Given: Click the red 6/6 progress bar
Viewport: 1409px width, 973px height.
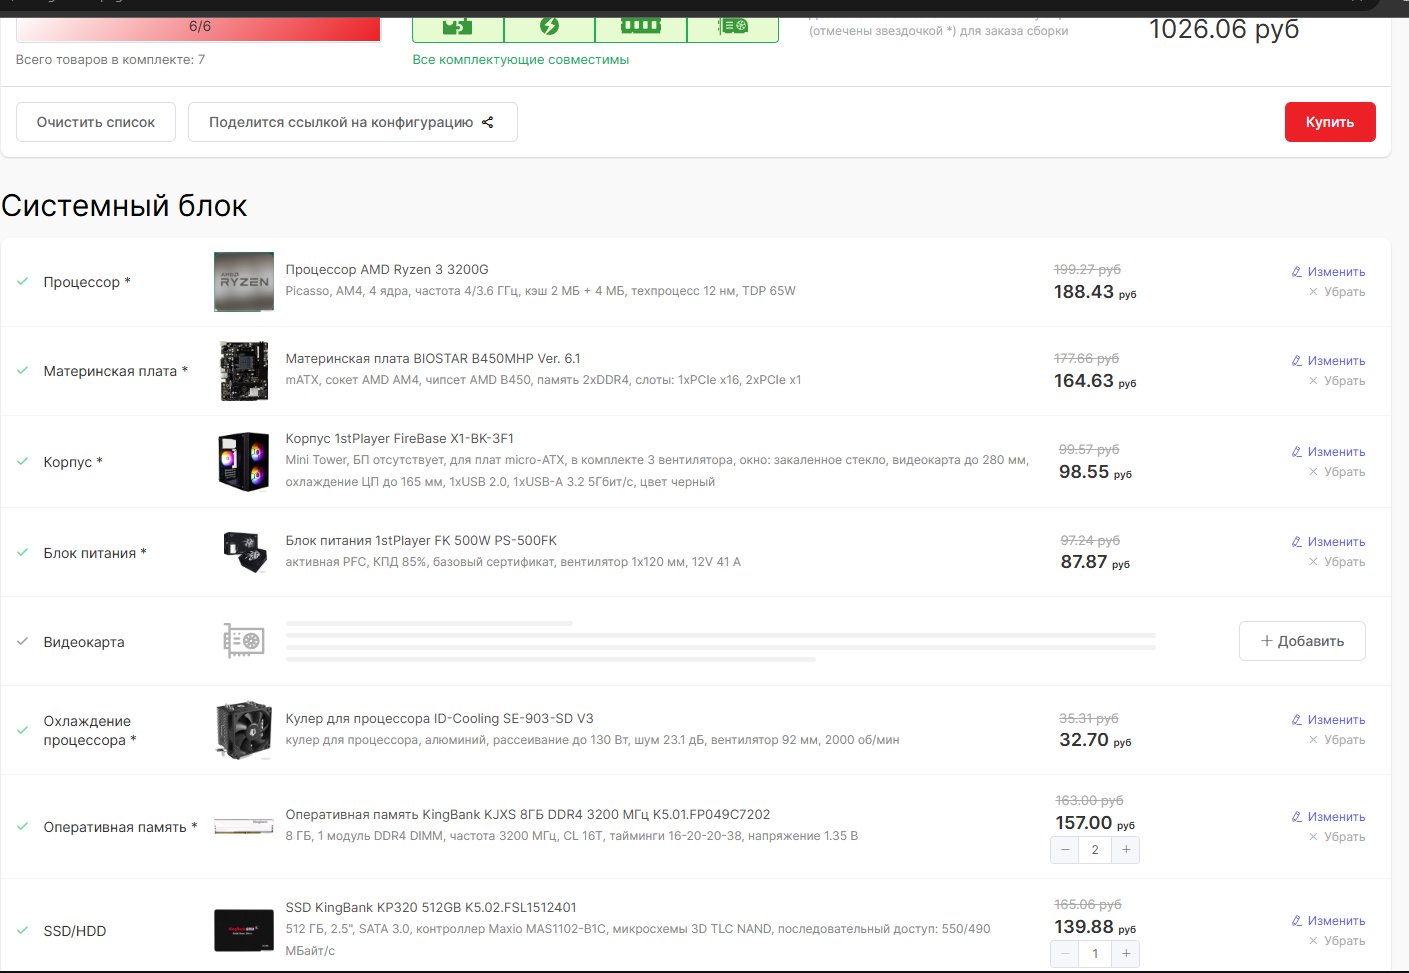Looking at the screenshot, I should click(x=199, y=28).
